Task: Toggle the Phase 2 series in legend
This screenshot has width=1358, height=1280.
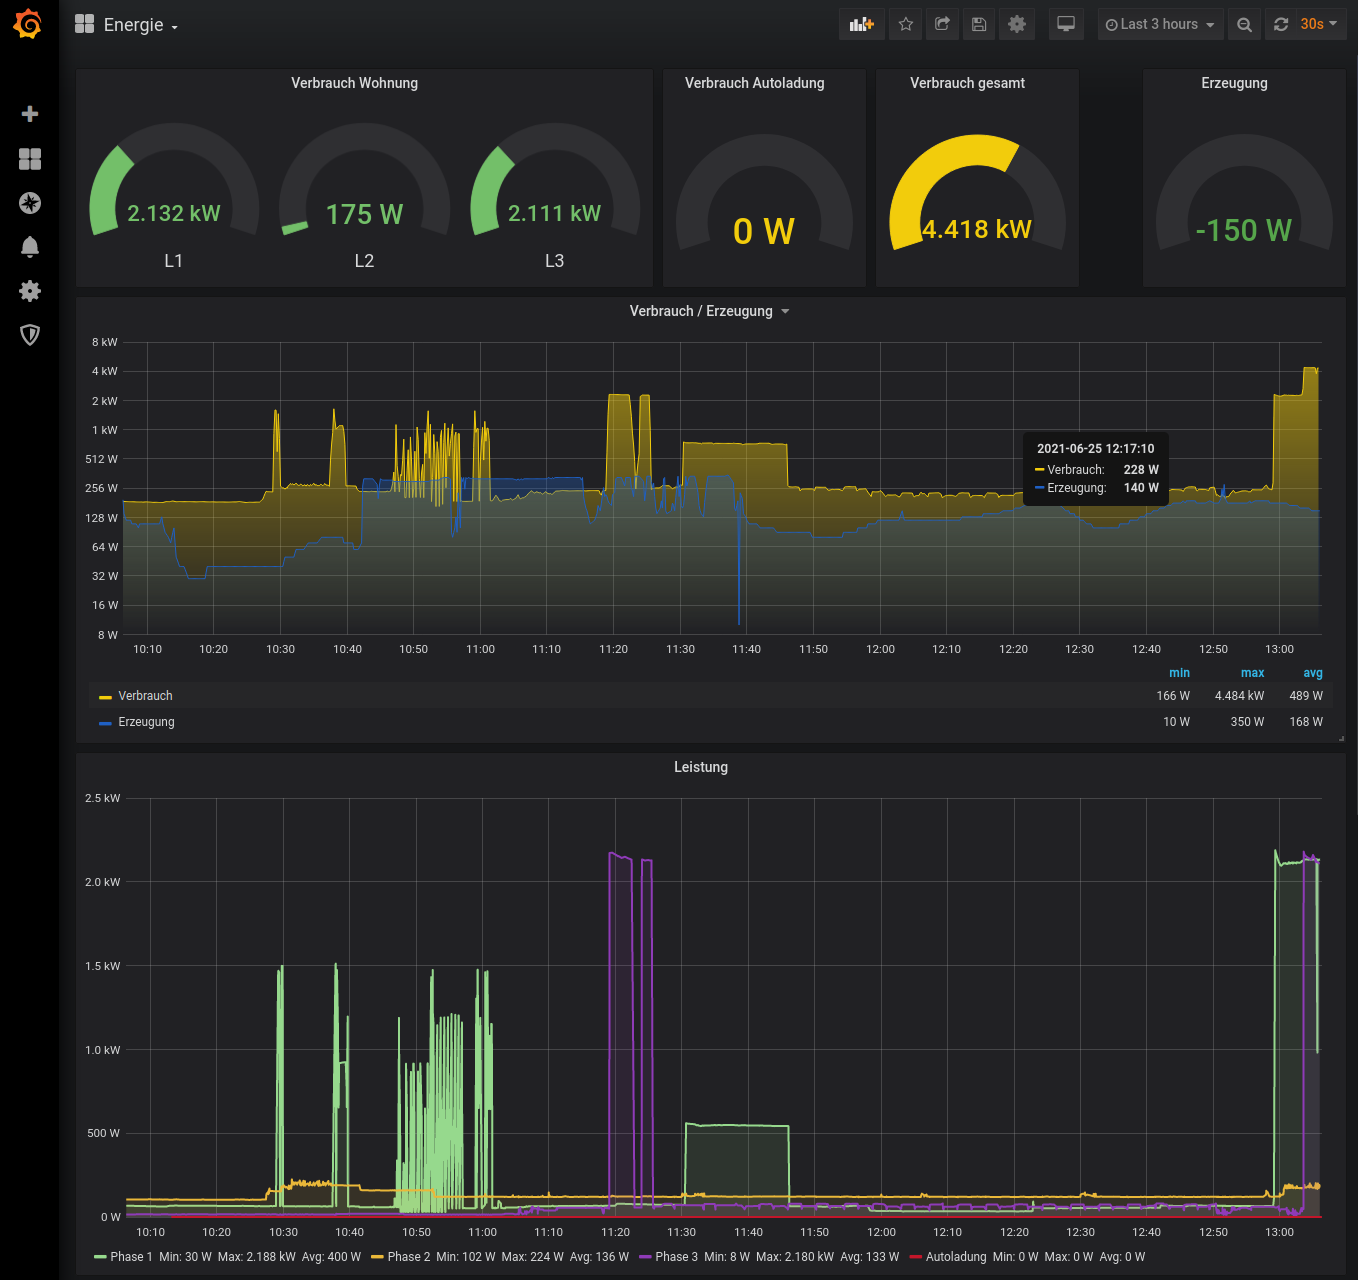Action: click(x=408, y=1257)
